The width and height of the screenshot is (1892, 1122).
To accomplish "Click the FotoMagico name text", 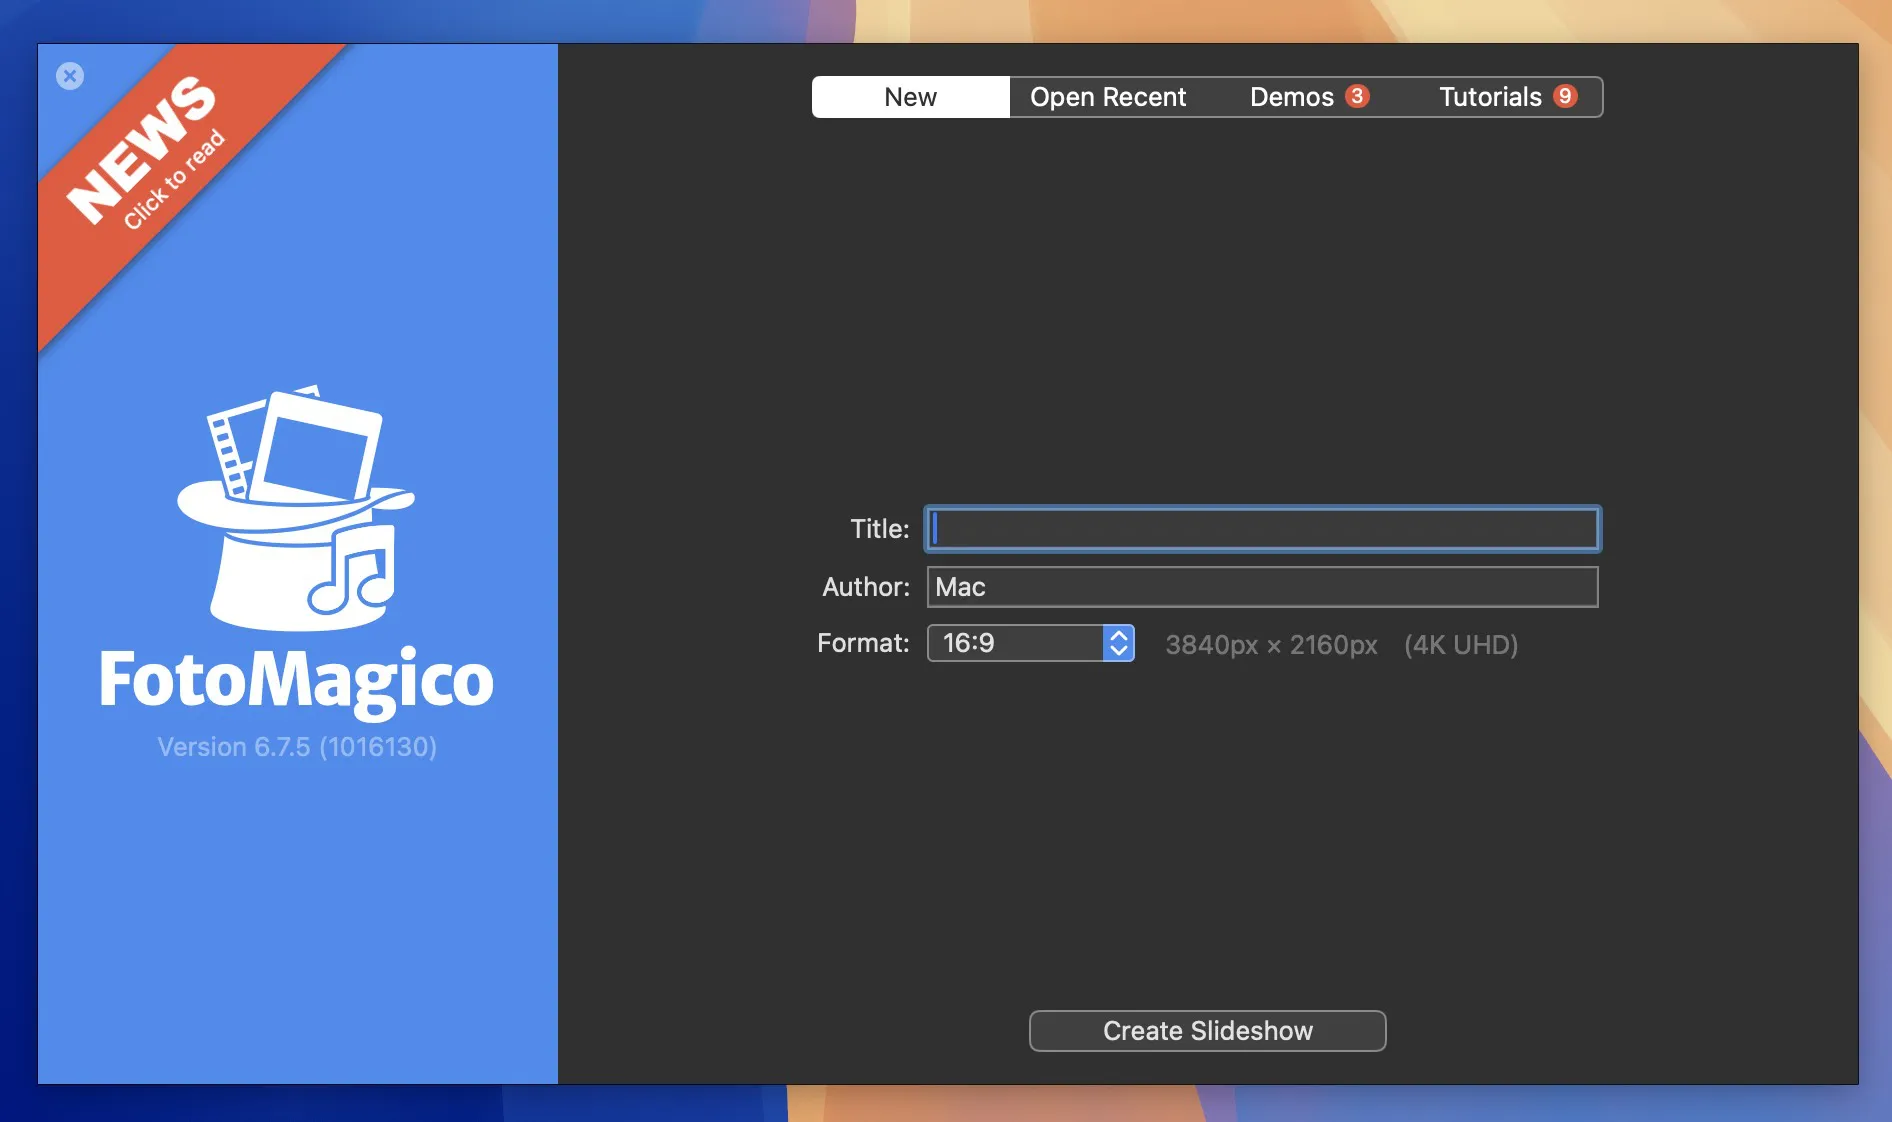I will (x=296, y=682).
